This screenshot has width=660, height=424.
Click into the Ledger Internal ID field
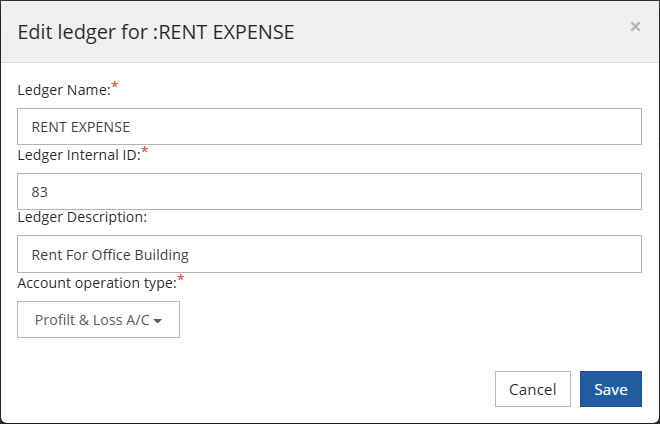click(329, 191)
